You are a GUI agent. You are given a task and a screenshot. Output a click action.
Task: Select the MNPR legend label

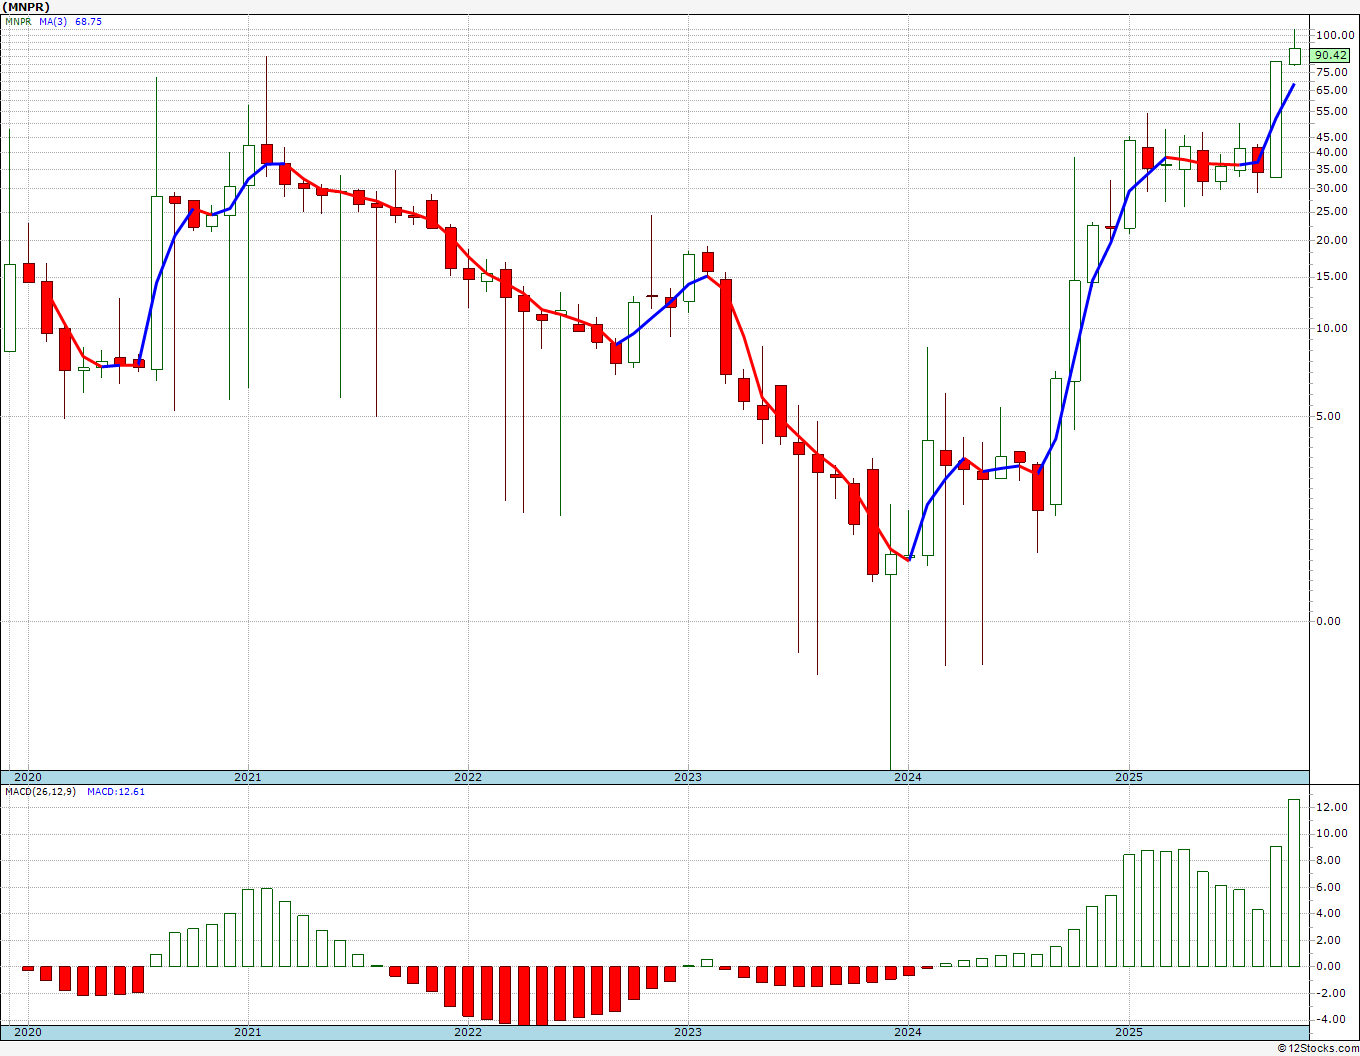point(19,21)
